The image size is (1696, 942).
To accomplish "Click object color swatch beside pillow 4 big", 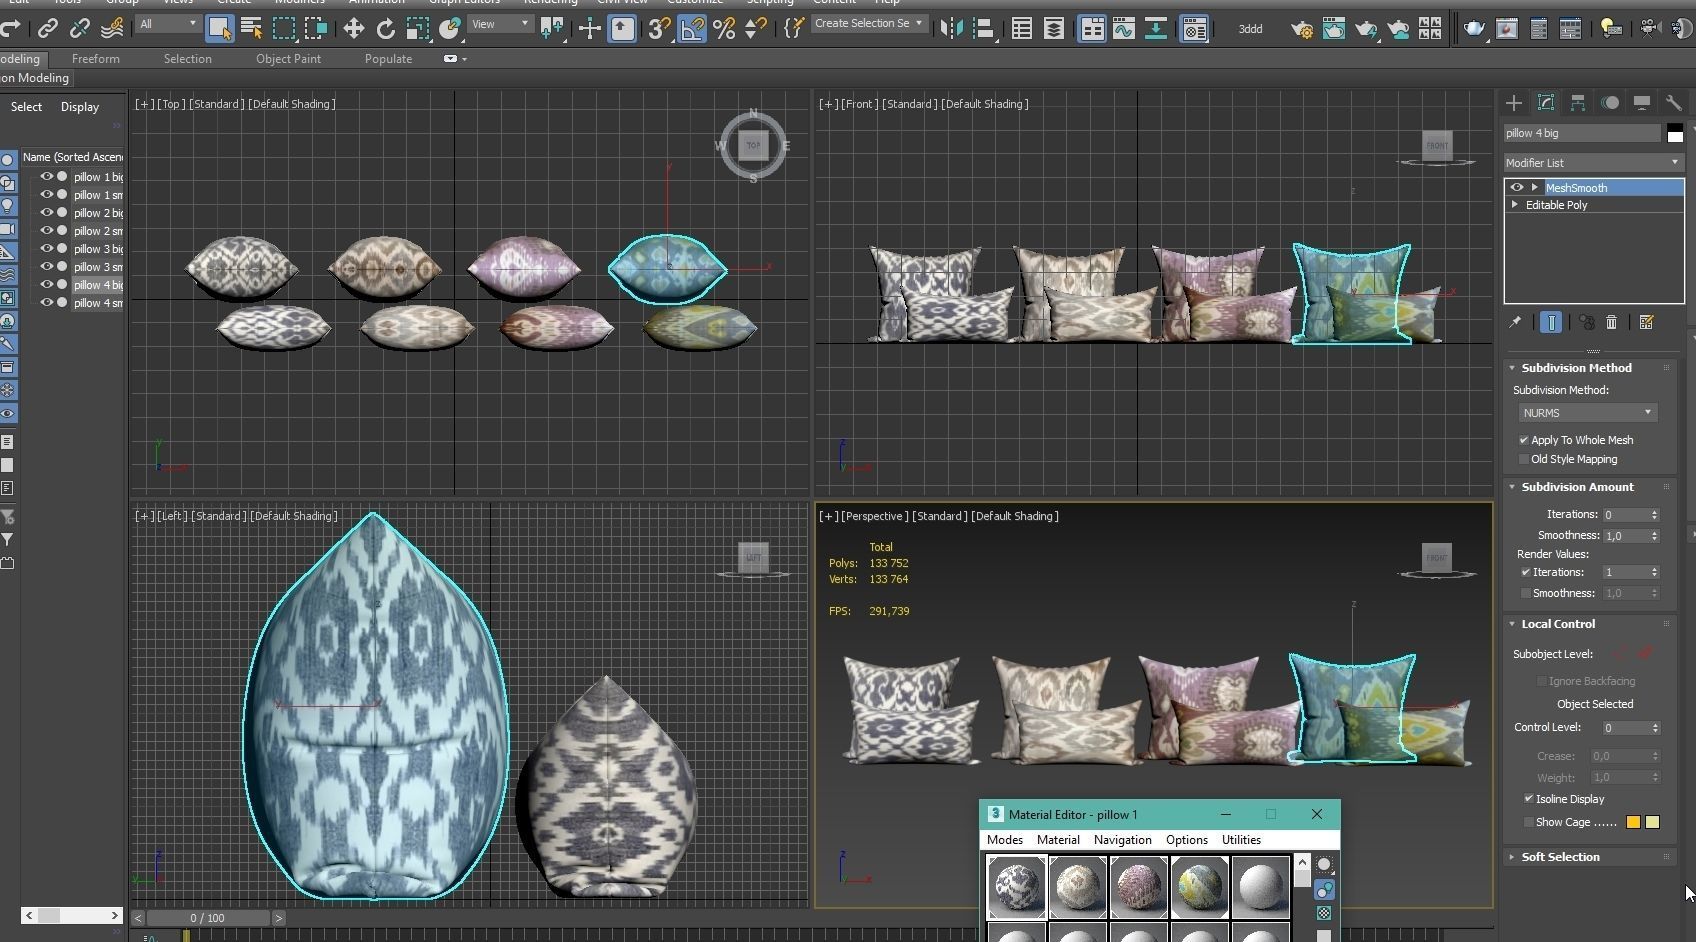I will (1675, 133).
